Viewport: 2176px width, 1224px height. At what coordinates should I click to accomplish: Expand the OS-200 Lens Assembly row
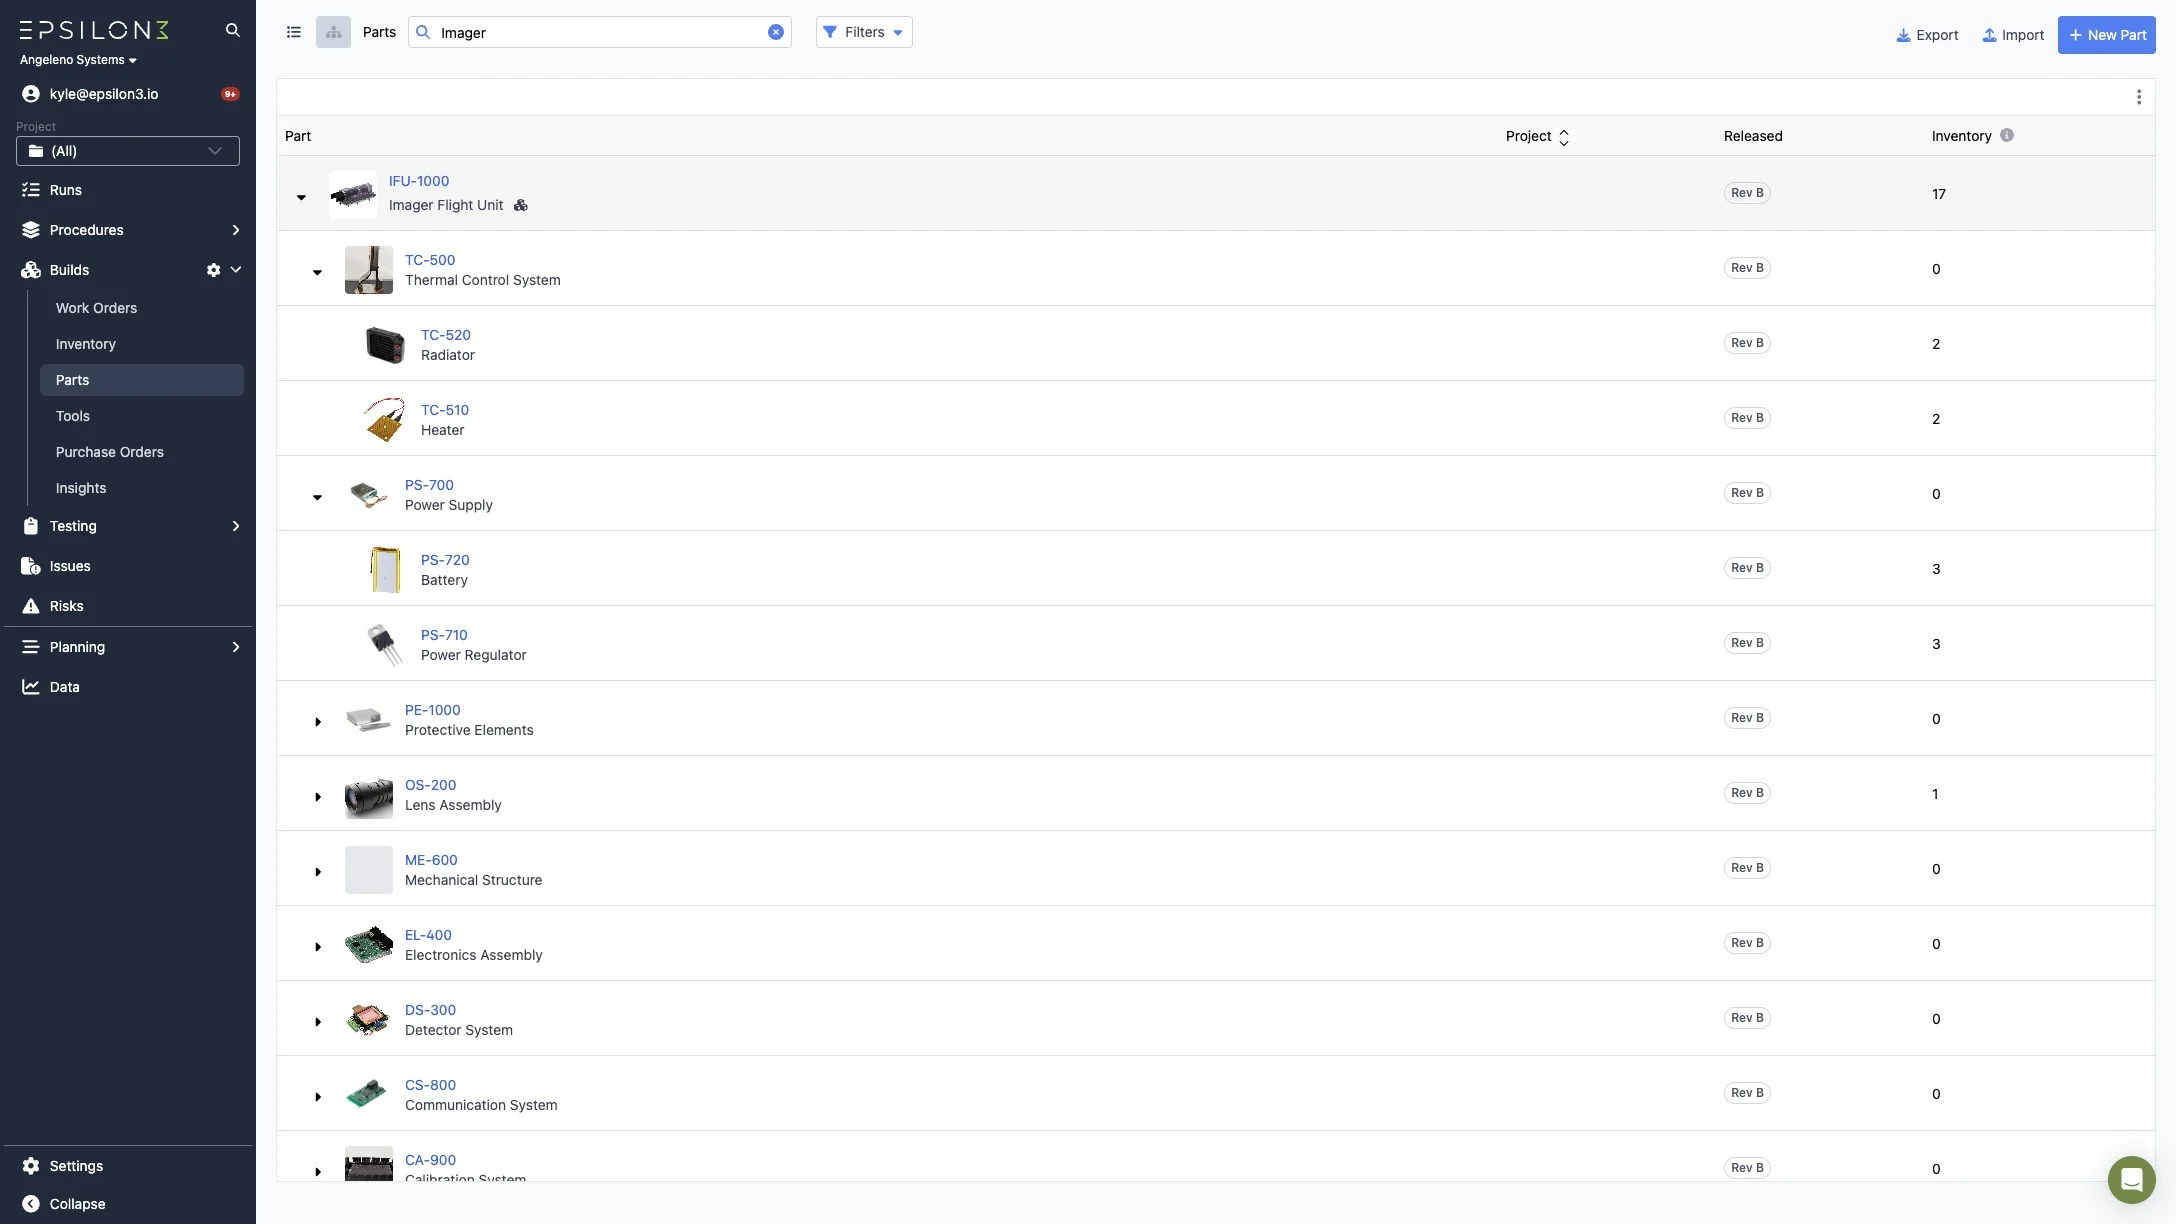pyautogui.click(x=317, y=797)
